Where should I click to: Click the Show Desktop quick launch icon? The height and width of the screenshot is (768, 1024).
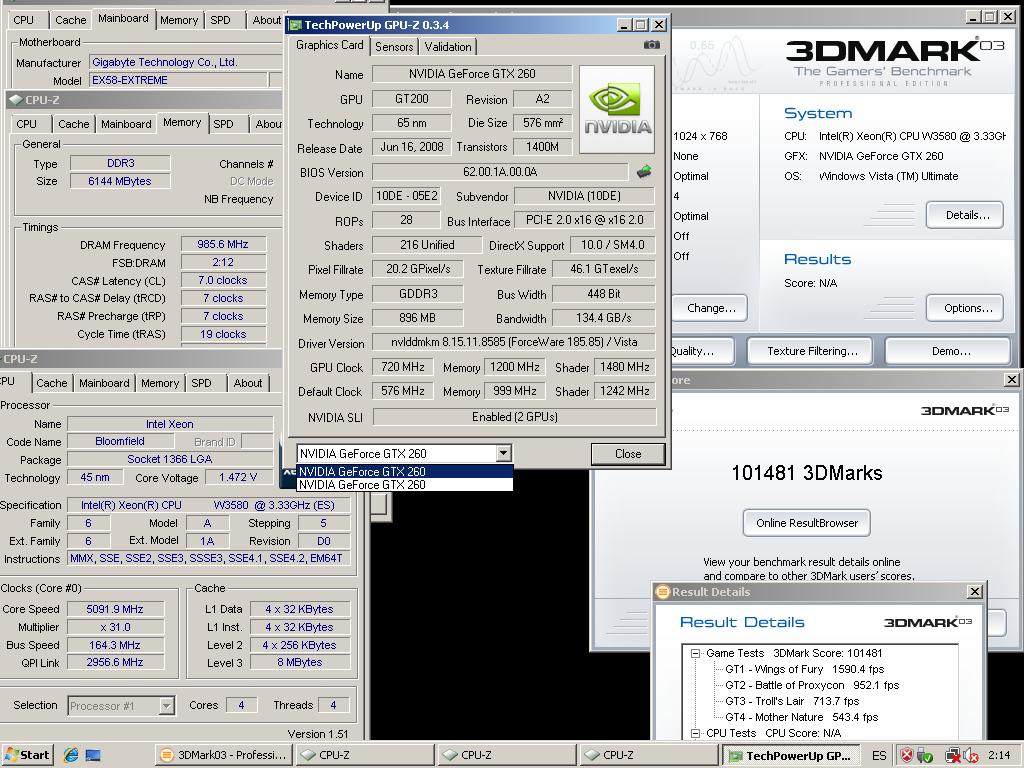click(x=93, y=756)
